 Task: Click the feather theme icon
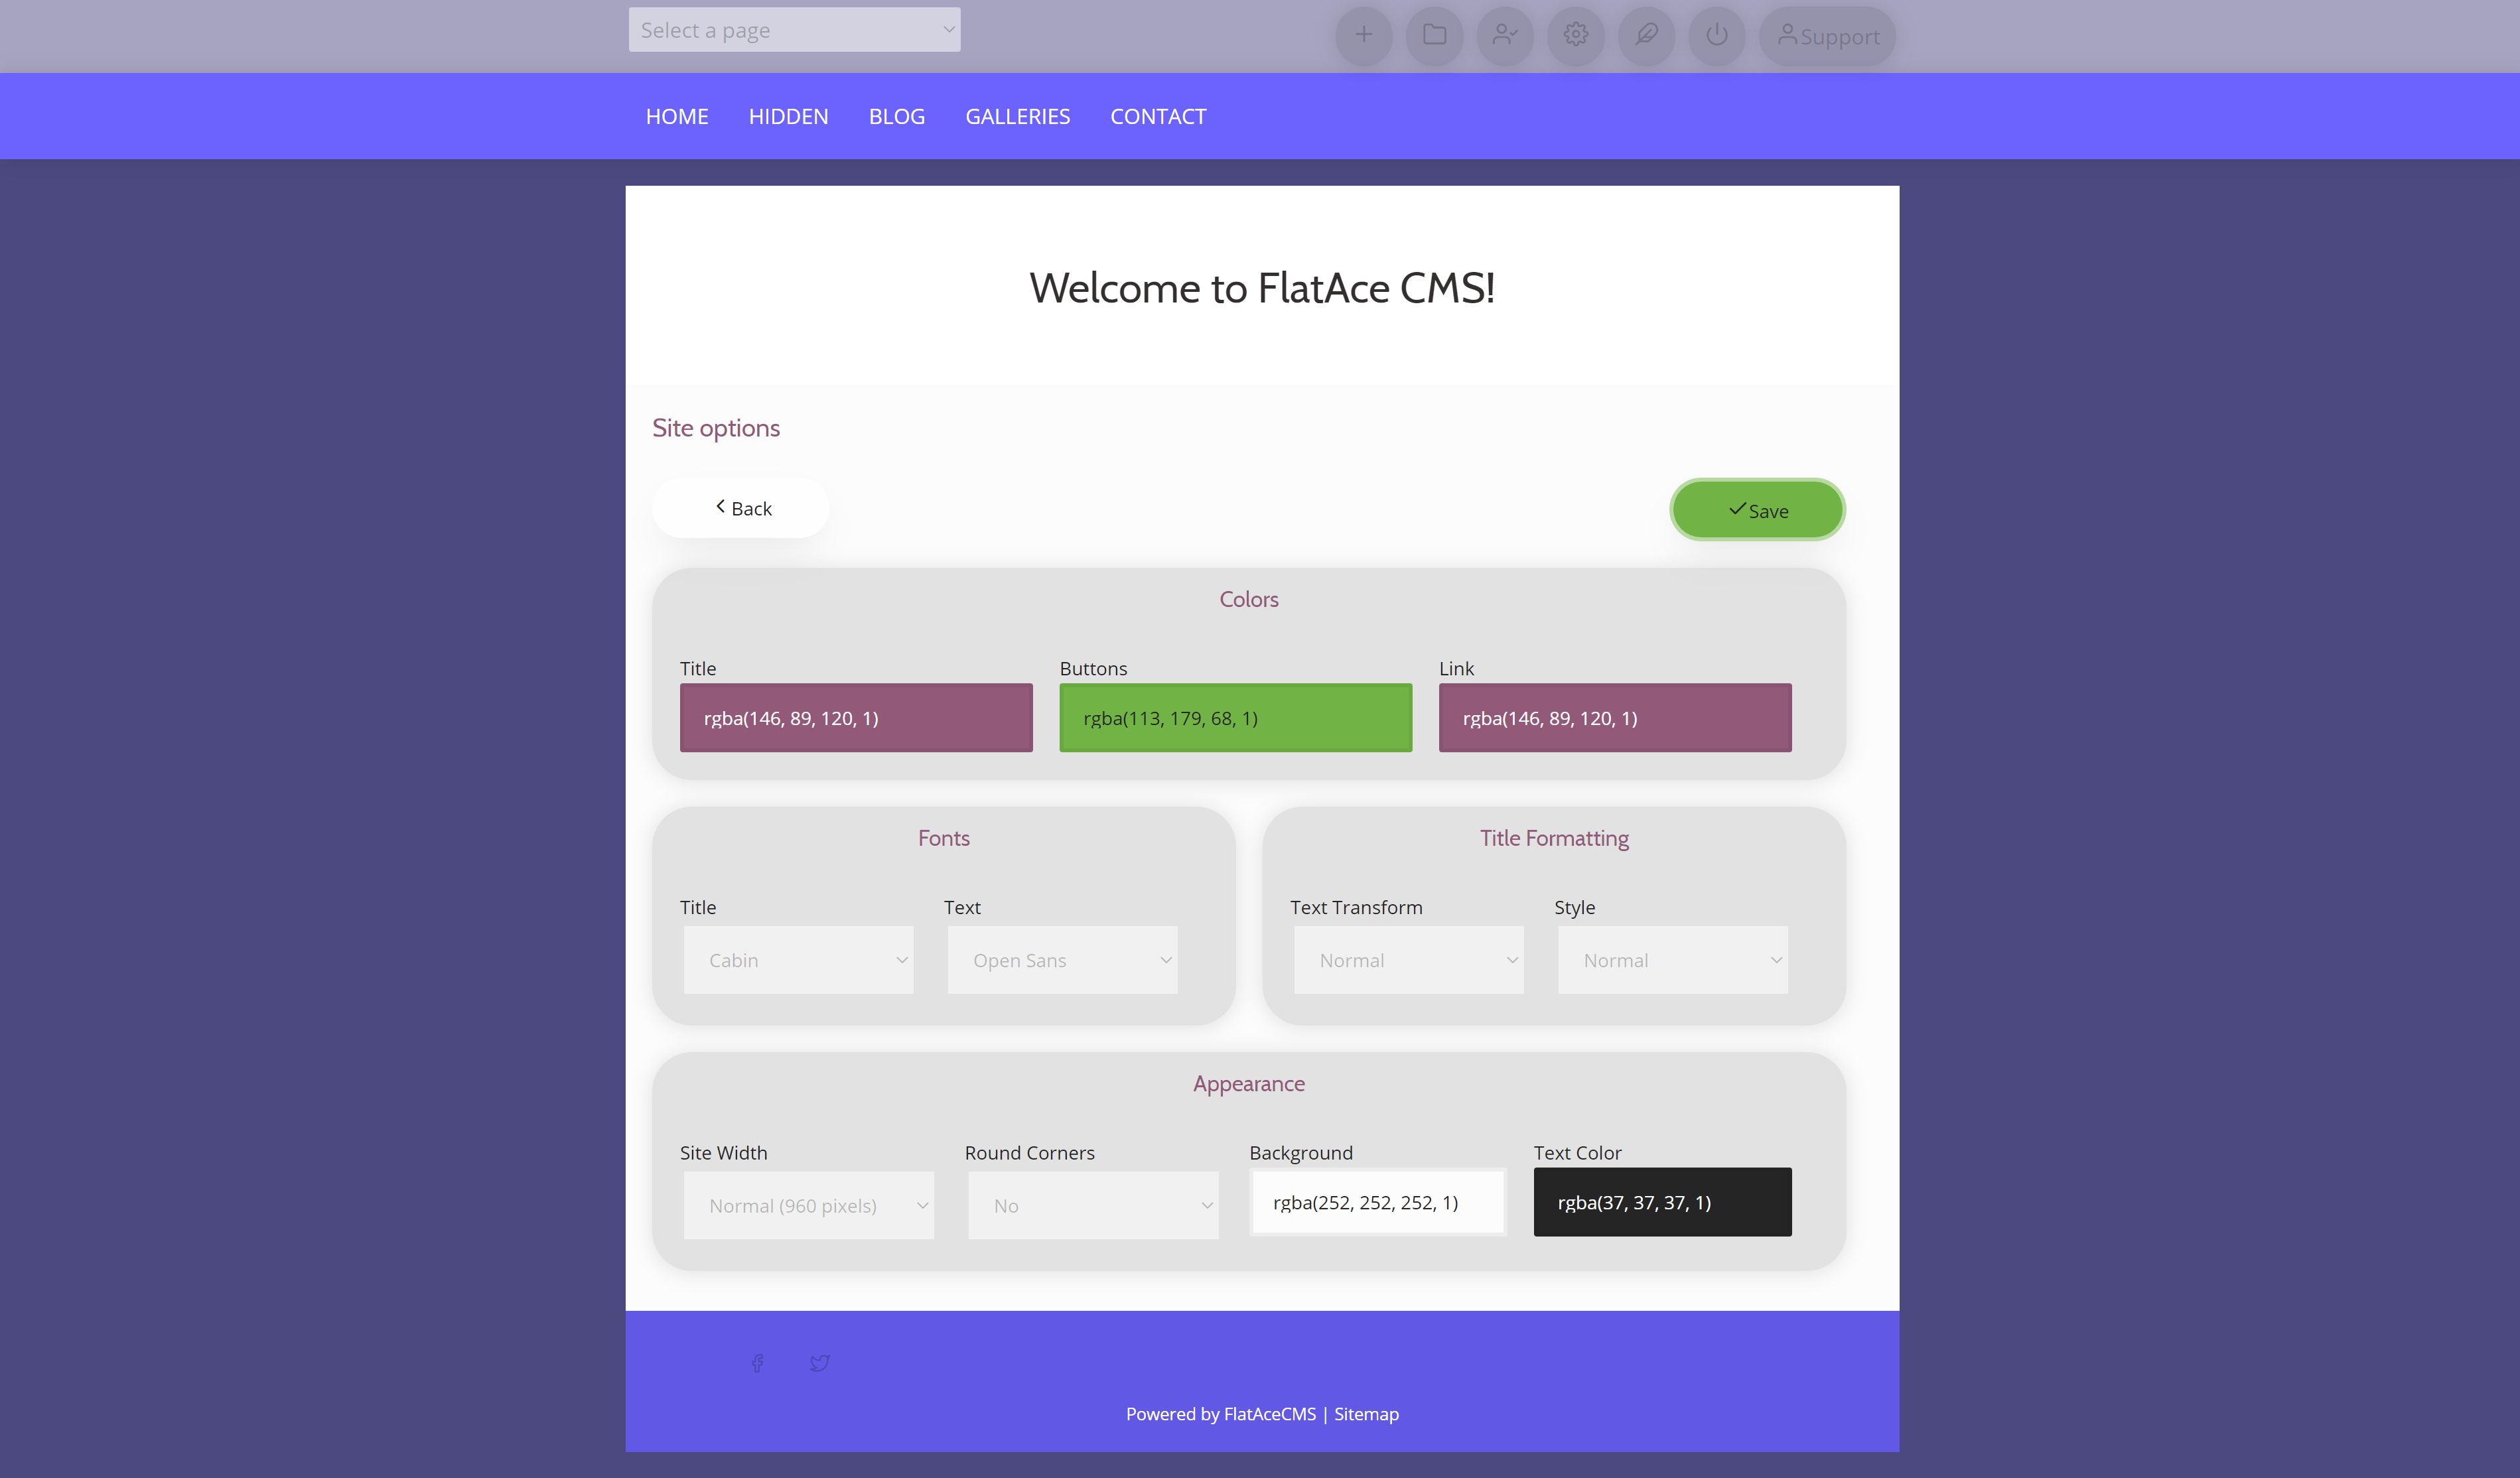click(x=1646, y=36)
